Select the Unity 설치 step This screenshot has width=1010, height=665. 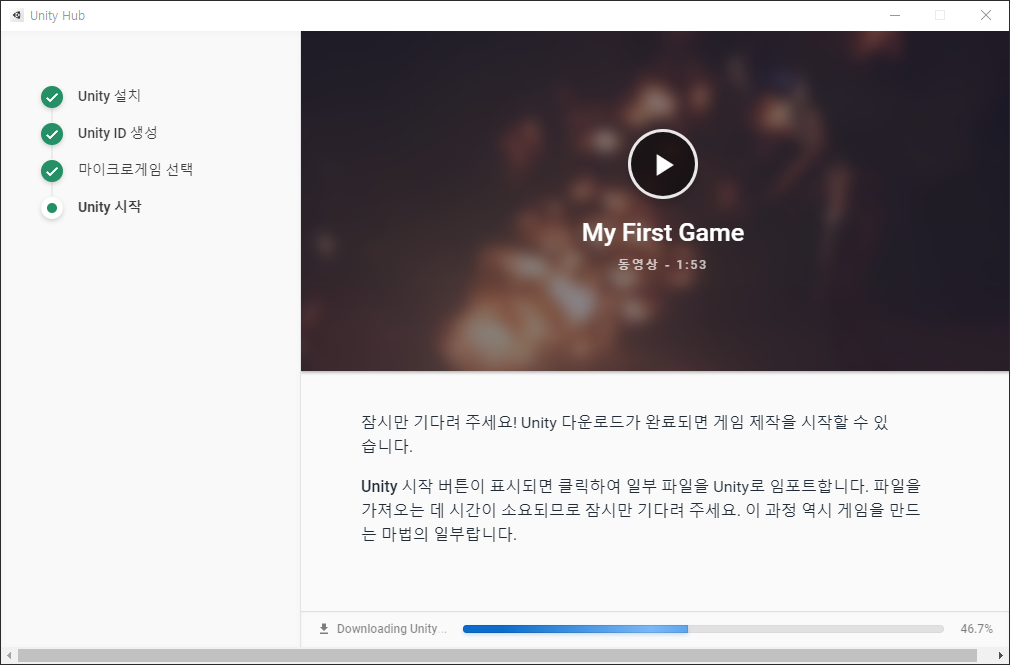tap(109, 96)
